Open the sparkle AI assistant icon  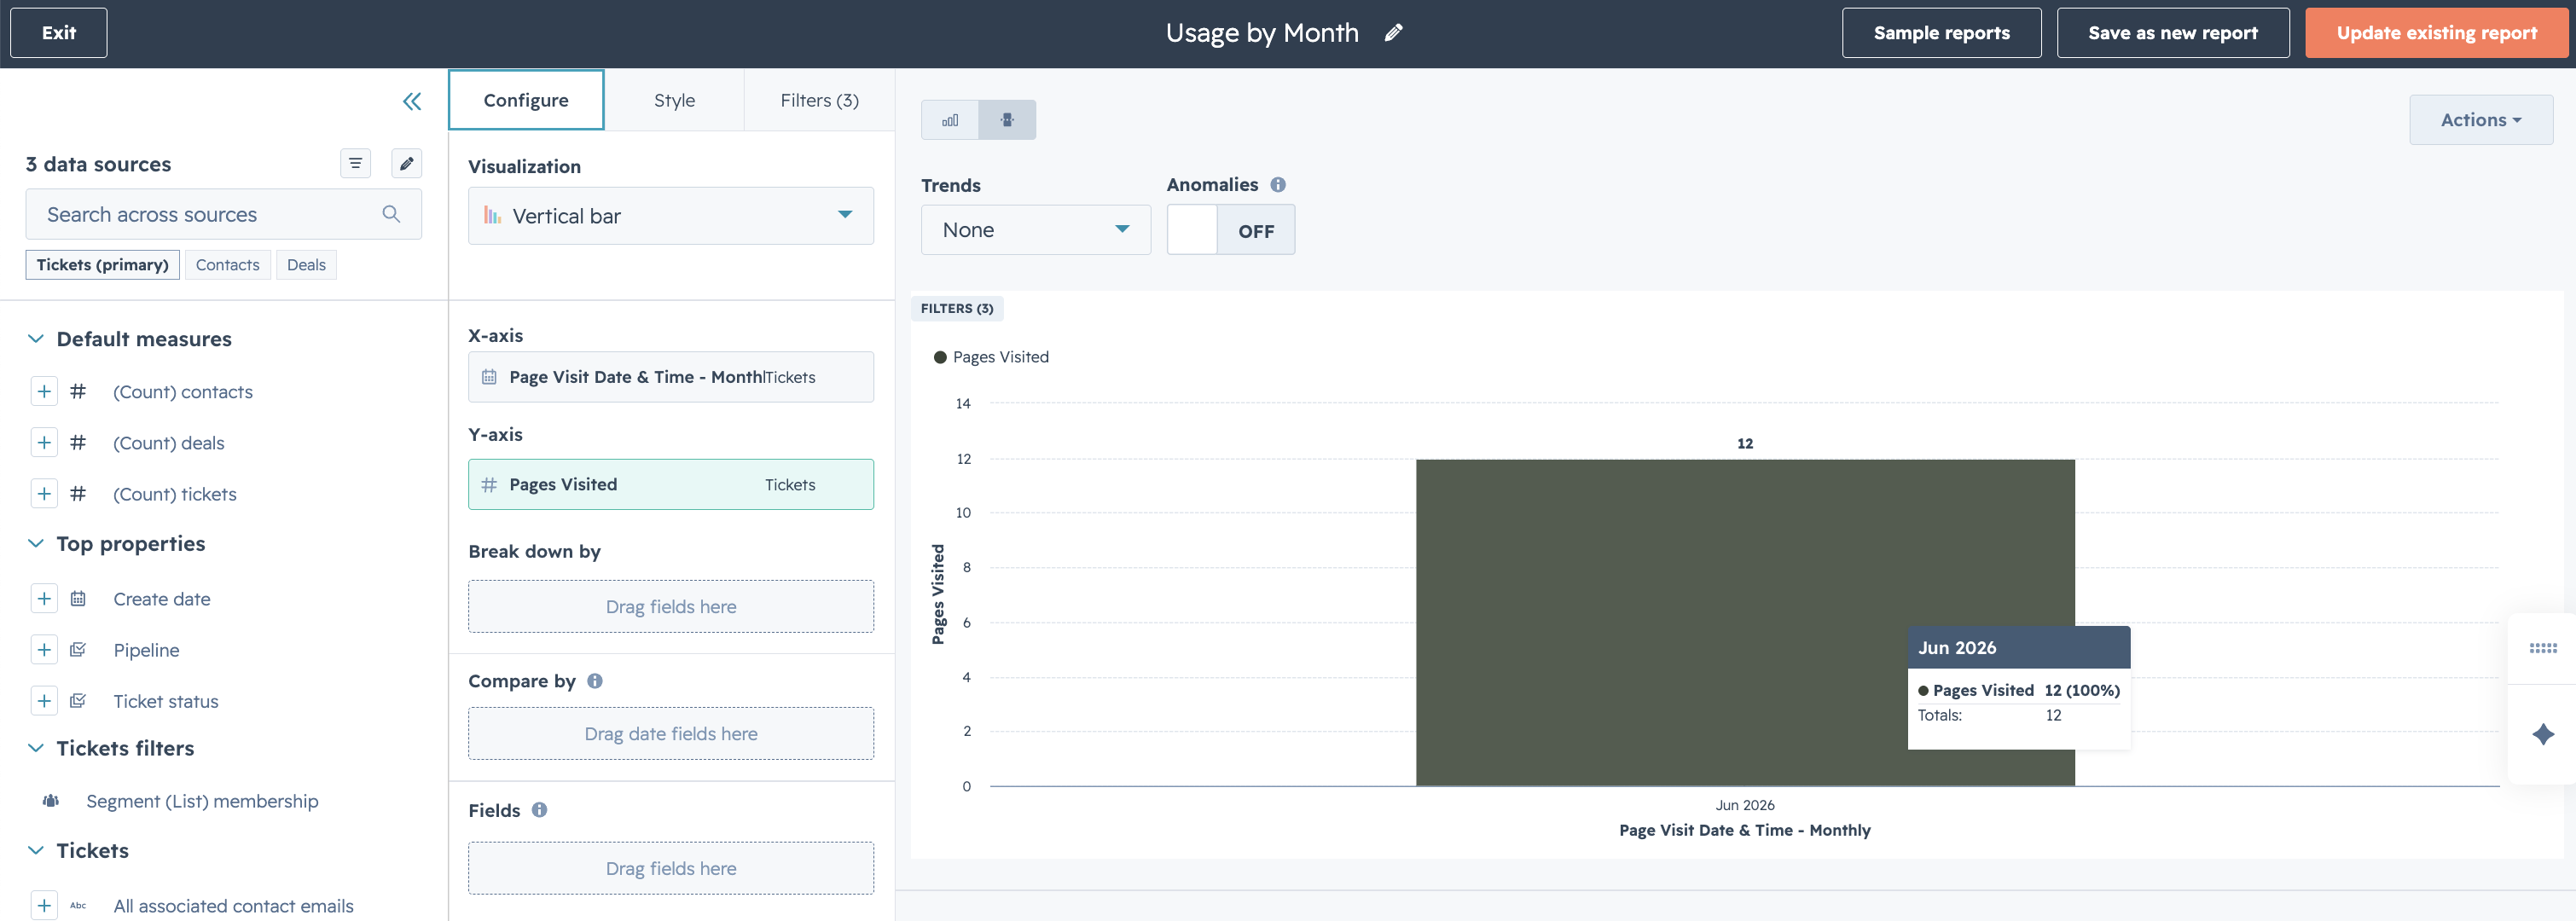pos(2543,734)
